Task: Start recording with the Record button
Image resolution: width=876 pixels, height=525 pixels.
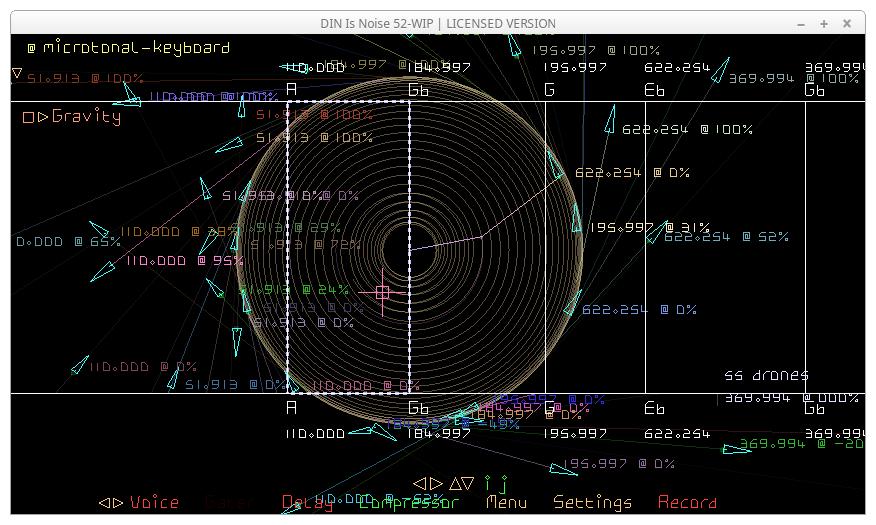Action: (x=687, y=503)
